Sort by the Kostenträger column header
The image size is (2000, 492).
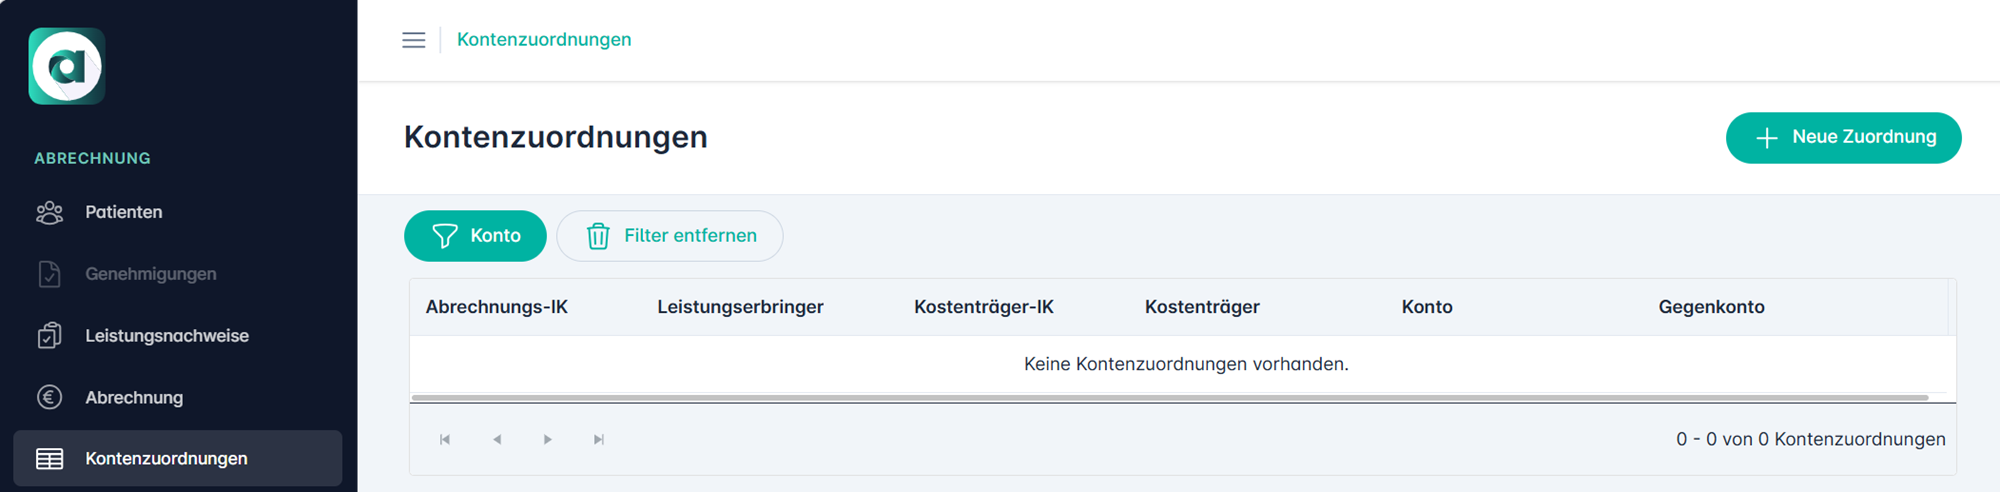[x=1202, y=307]
